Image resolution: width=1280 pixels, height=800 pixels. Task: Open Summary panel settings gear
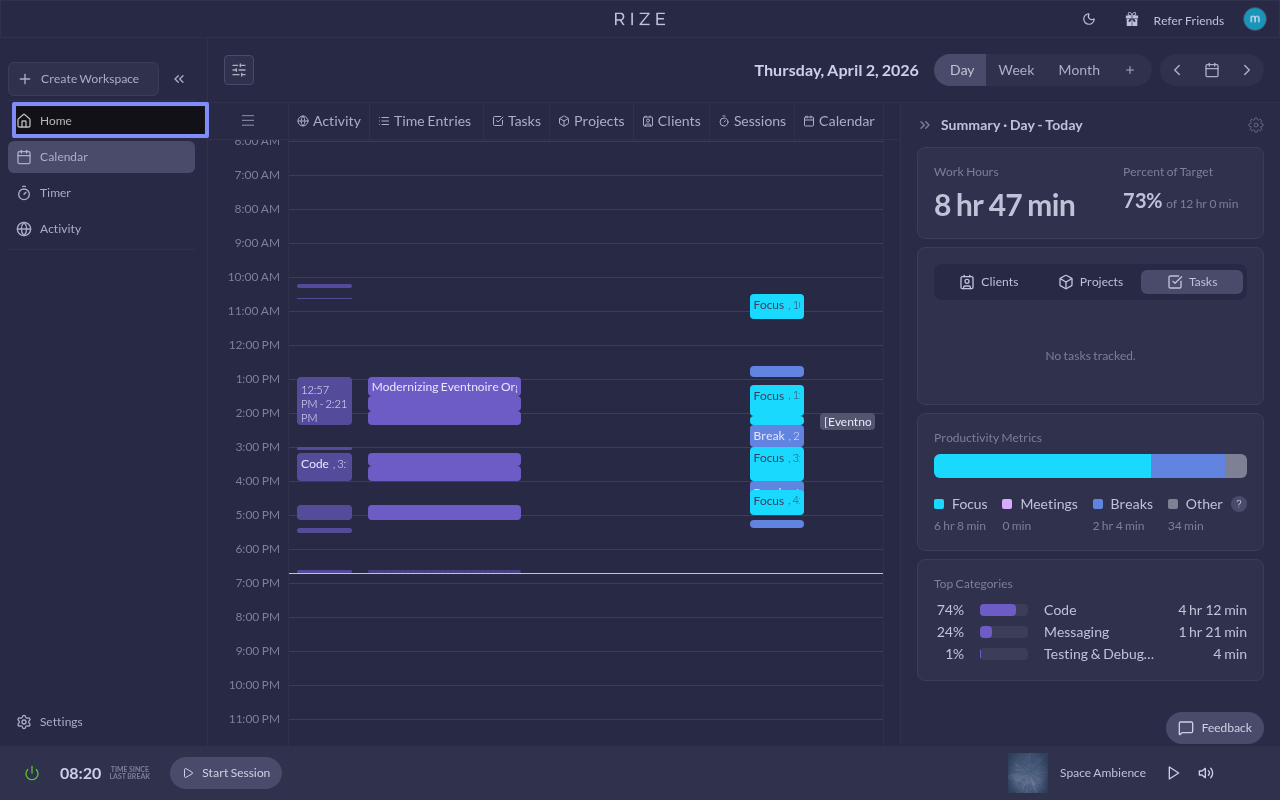point(1255,125)
